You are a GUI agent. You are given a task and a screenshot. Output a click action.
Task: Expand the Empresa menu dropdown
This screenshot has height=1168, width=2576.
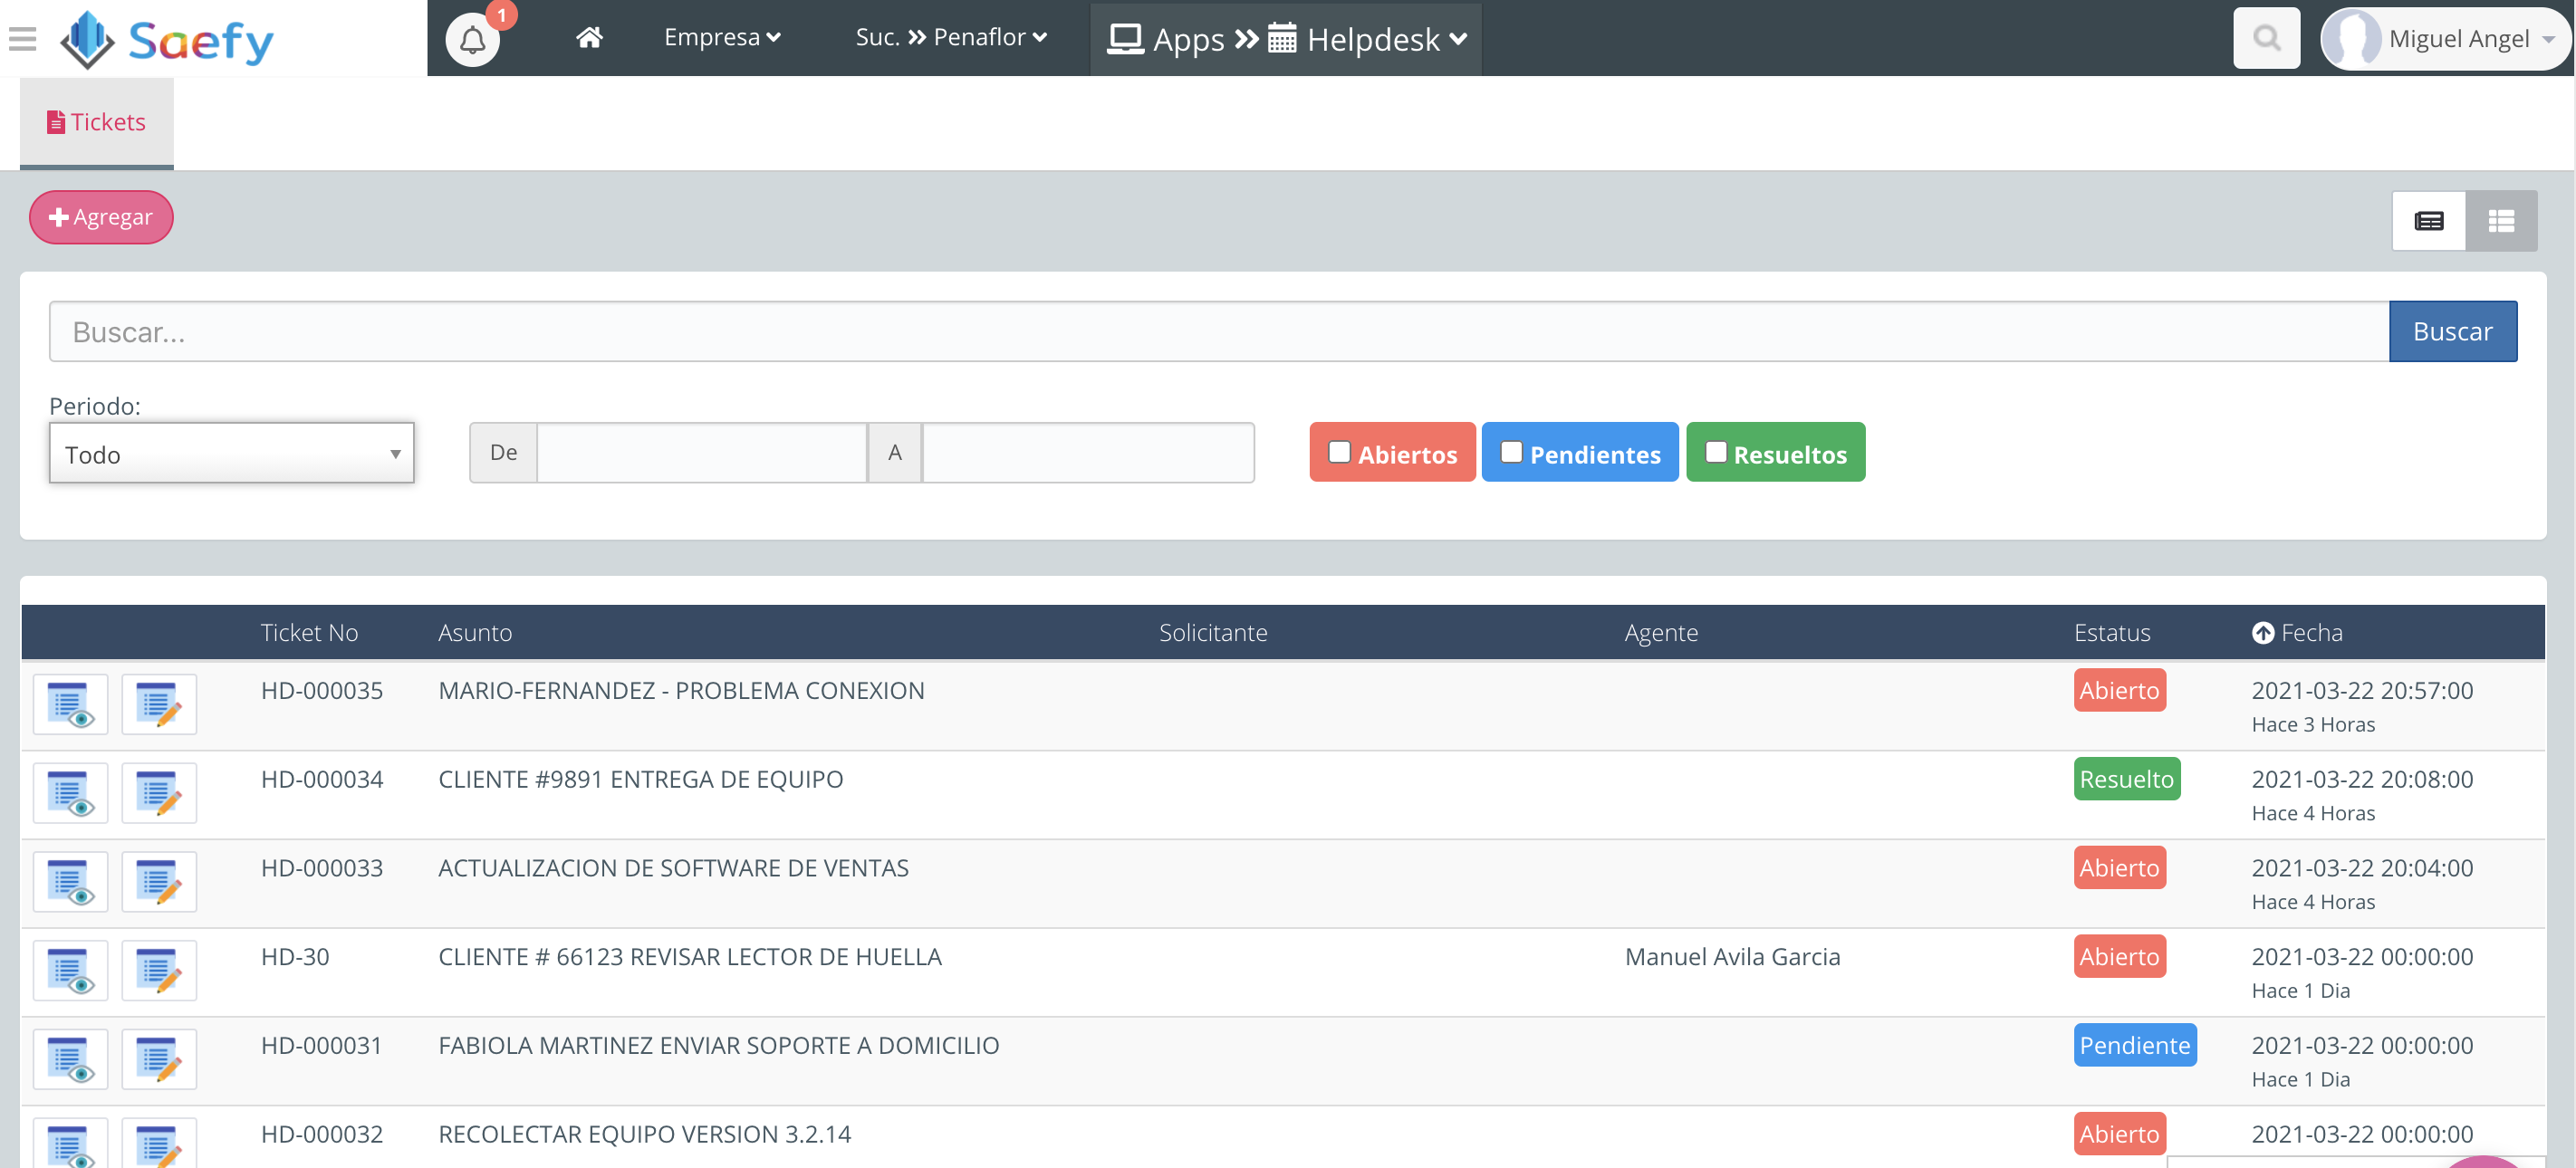[x=722, y=38]
